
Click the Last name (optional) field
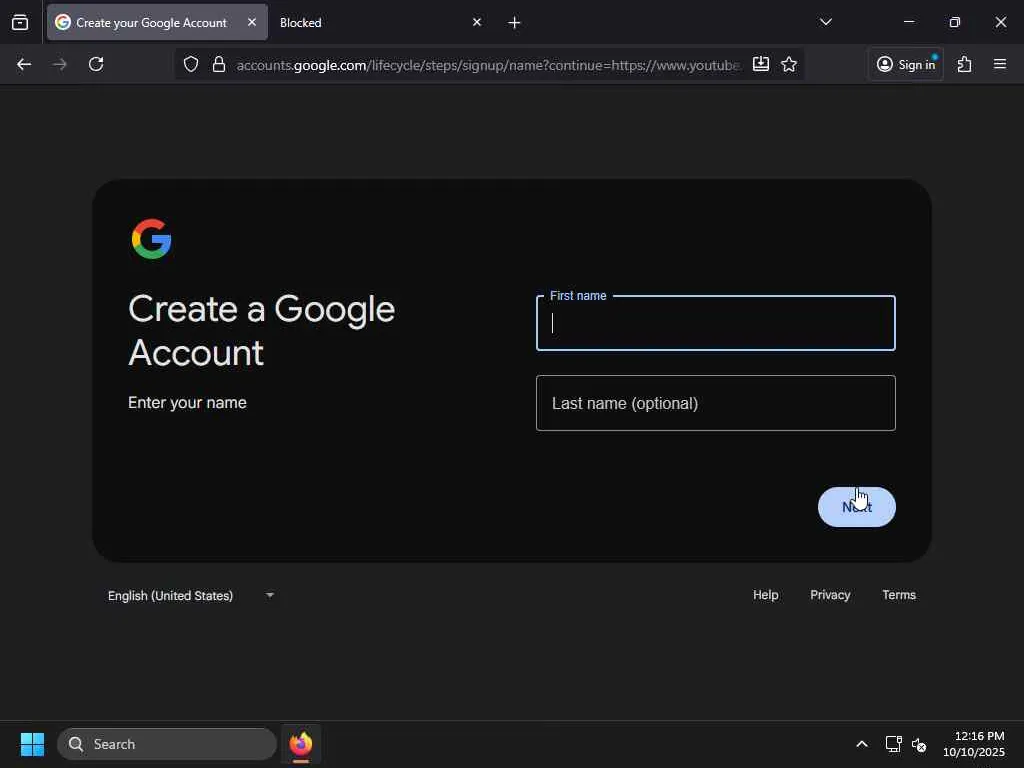716,403
